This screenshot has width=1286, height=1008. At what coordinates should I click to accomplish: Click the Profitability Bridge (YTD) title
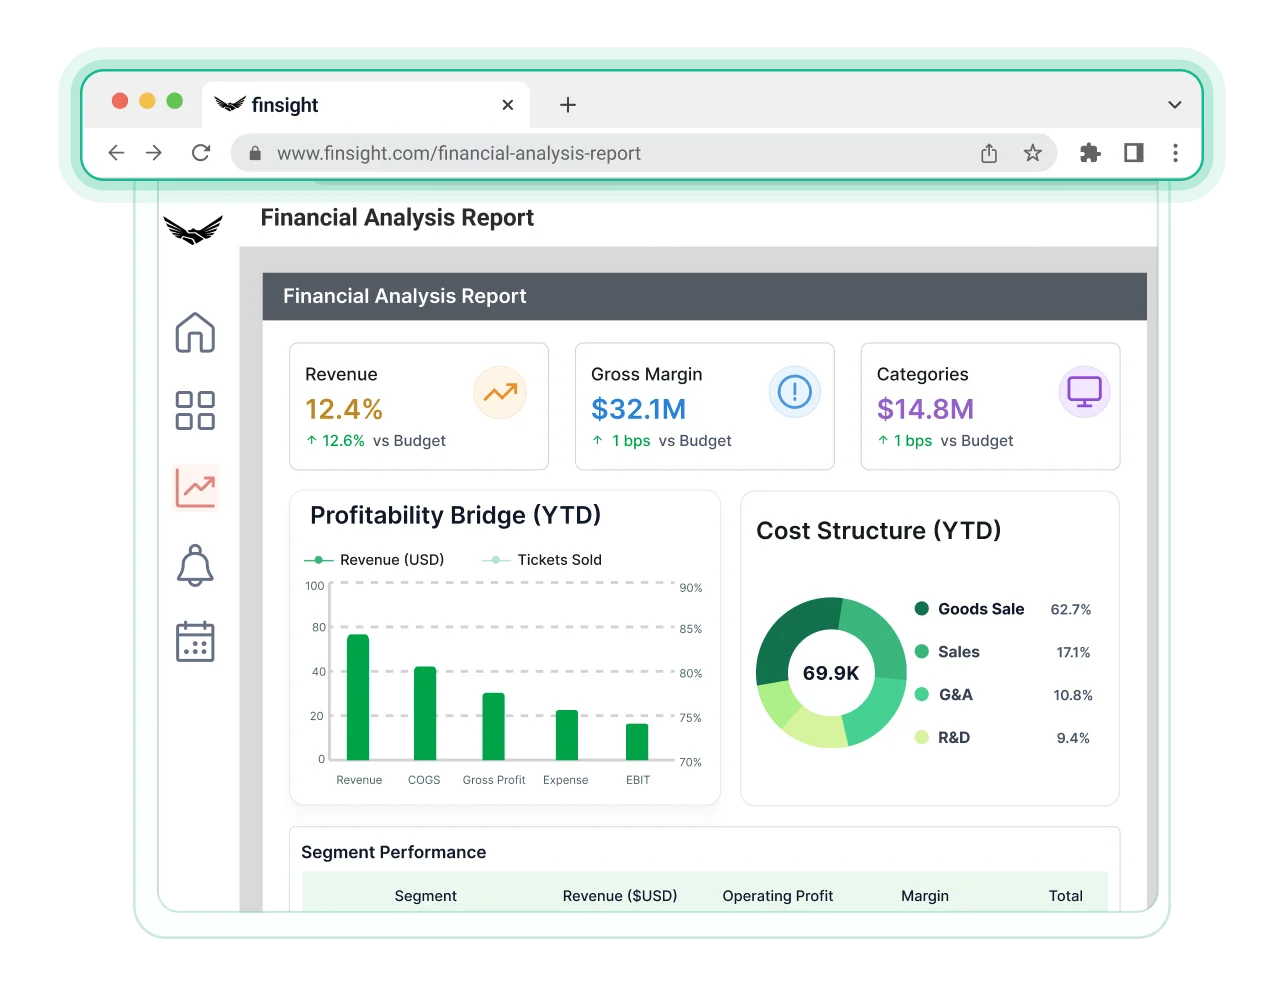coord(456,515)
